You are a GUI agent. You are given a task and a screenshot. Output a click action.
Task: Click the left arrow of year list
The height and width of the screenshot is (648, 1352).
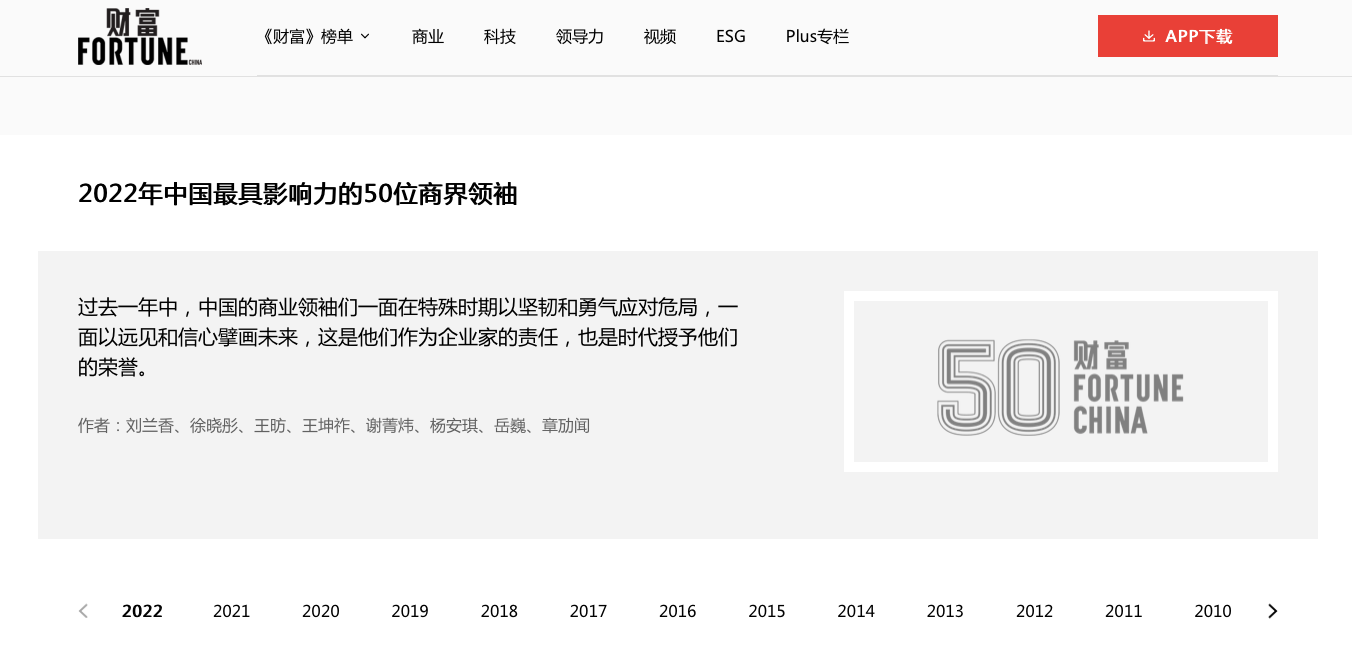pos(84,611)
